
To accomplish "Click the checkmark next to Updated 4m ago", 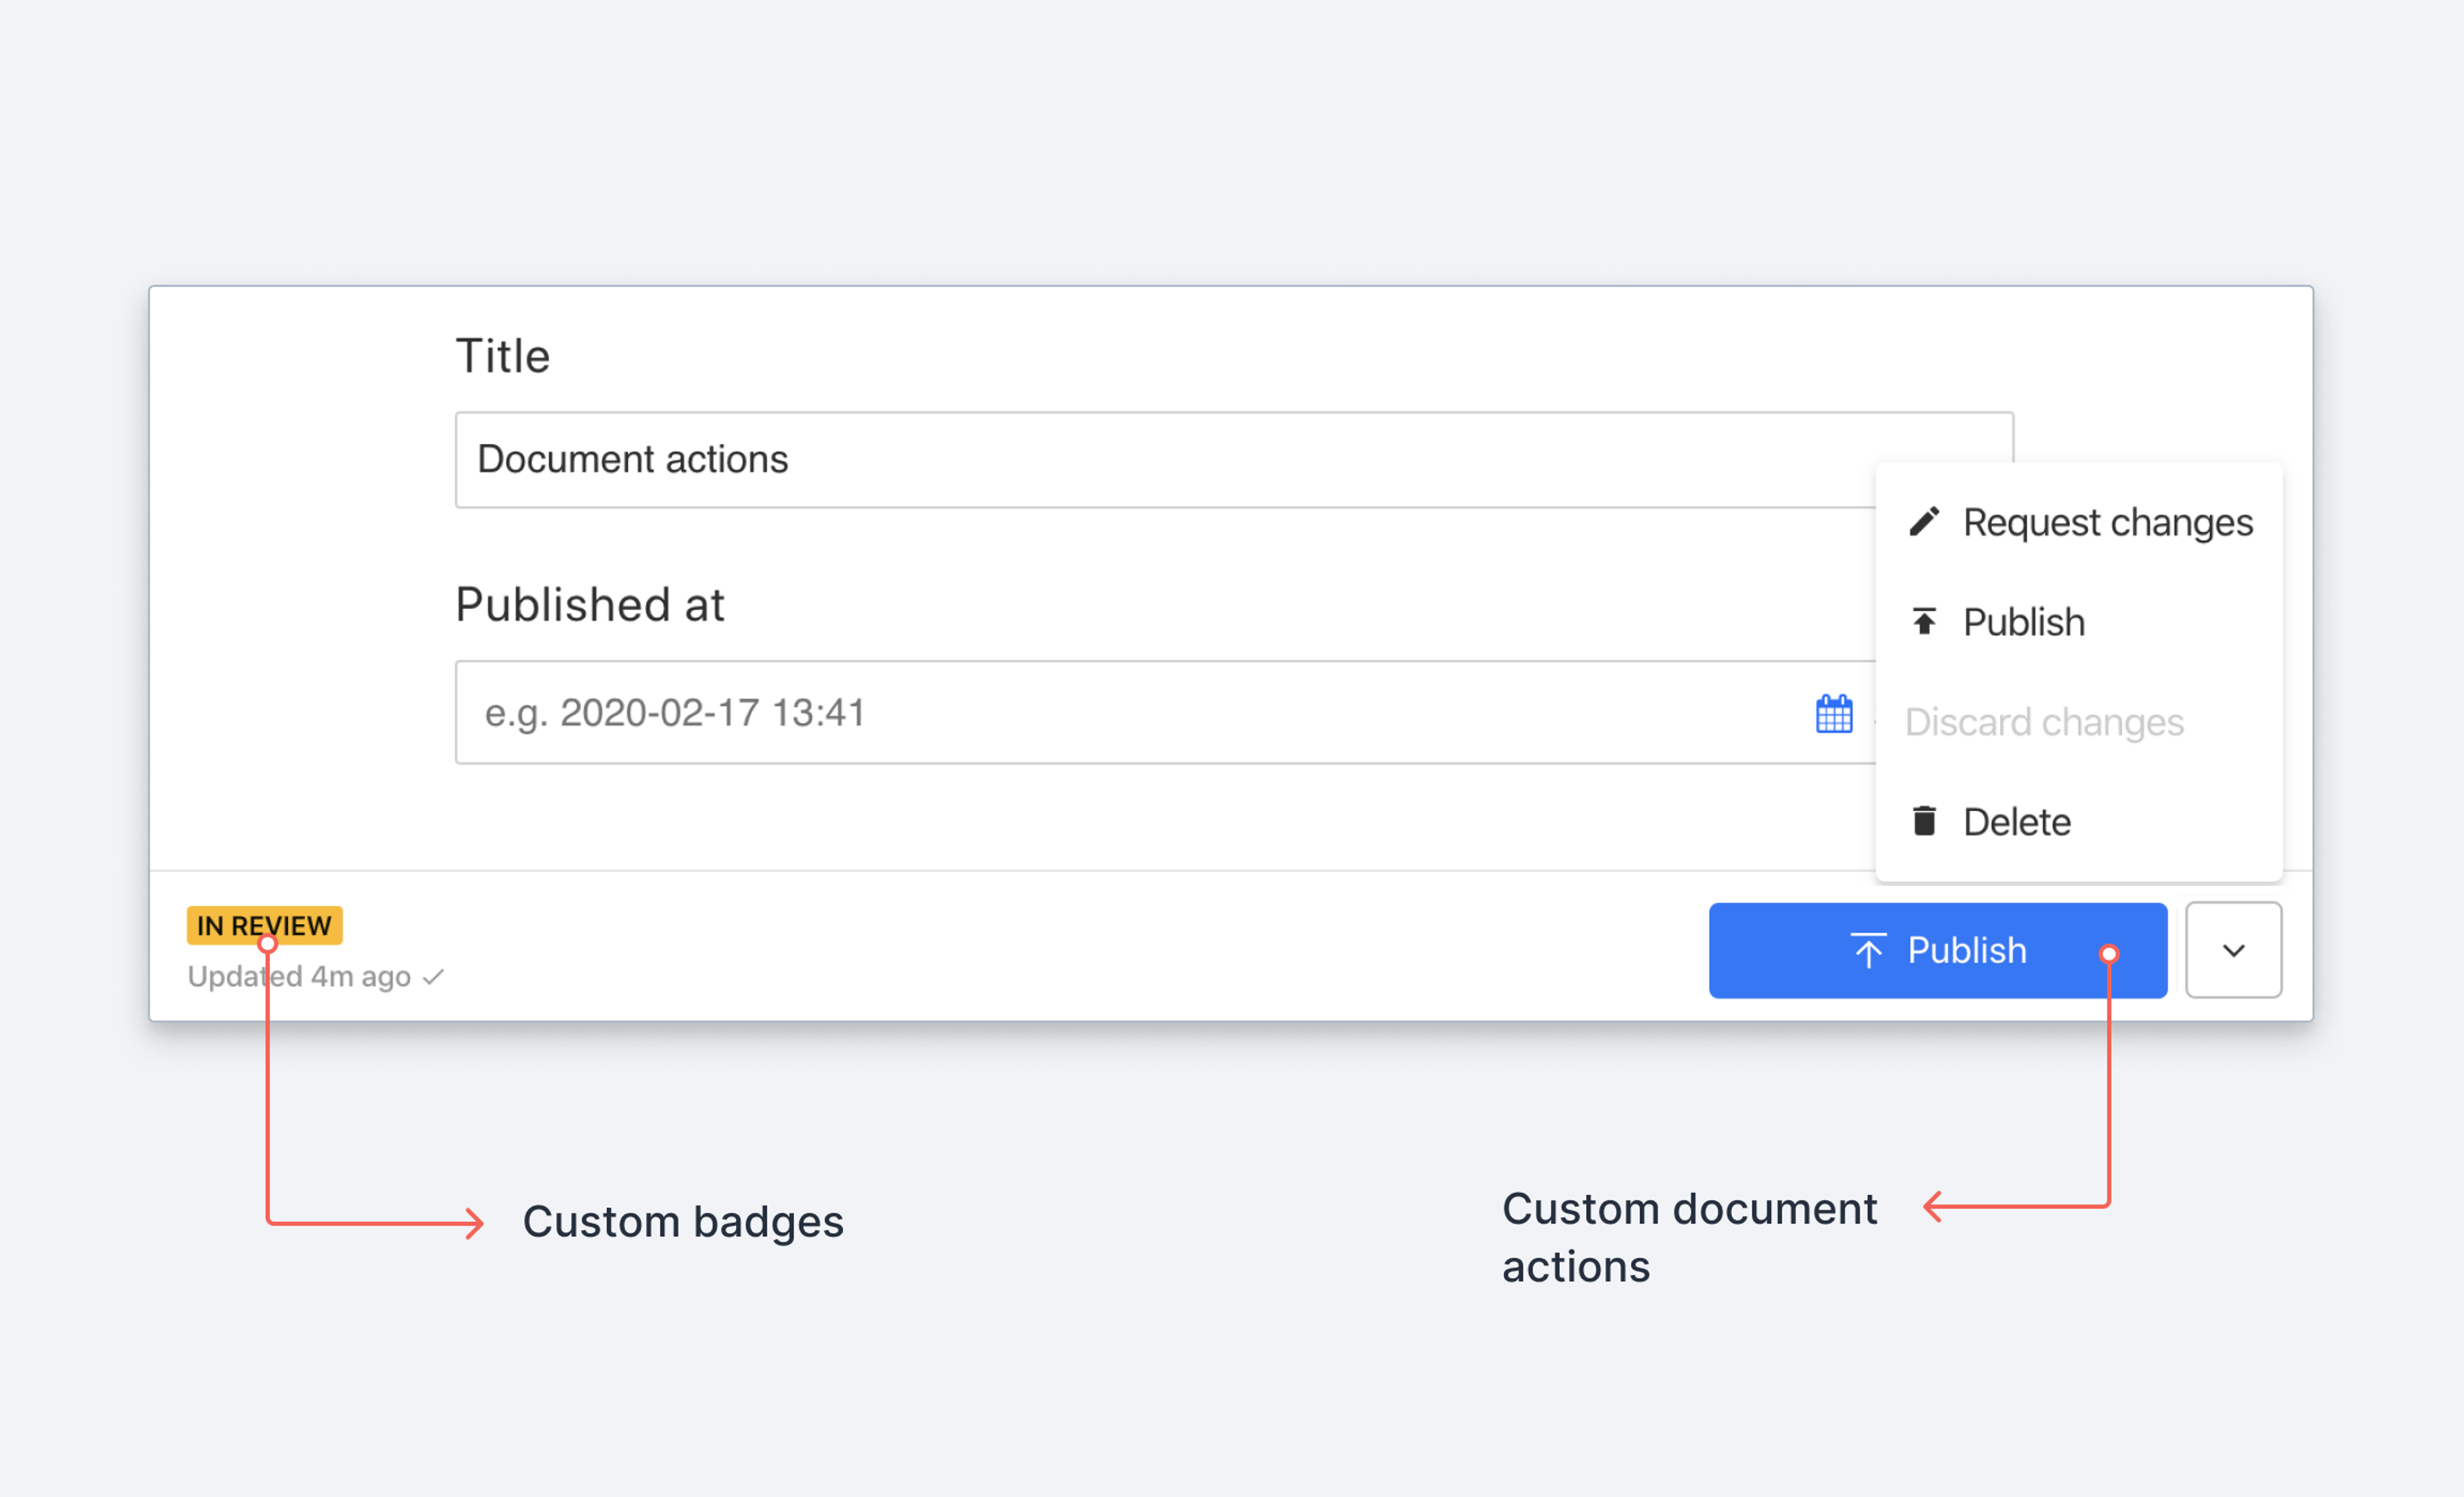I will coord(433,977).
